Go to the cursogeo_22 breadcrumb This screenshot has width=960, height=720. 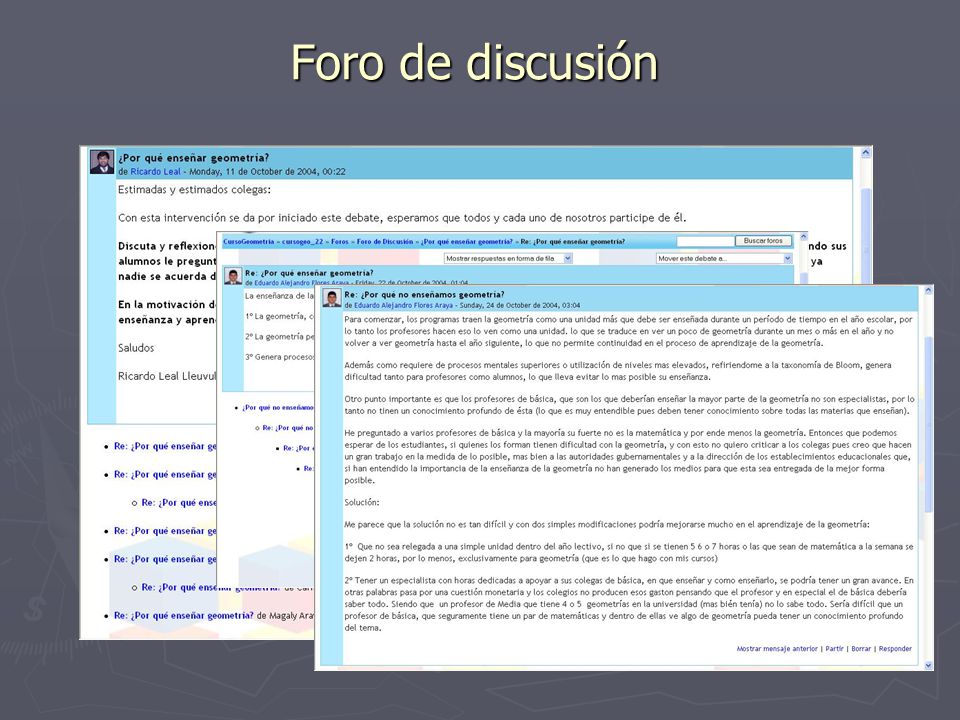302,242
